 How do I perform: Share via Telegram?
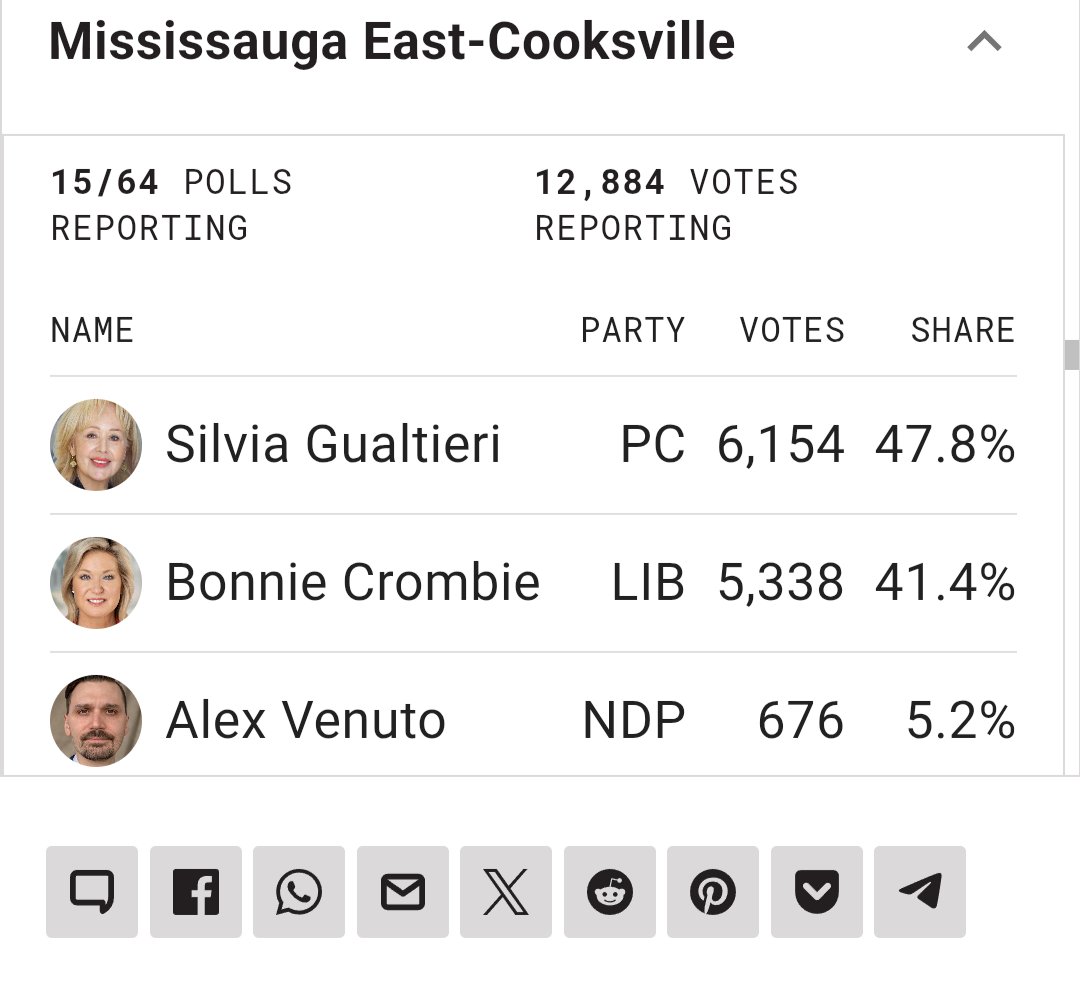(x=920, y=891)
